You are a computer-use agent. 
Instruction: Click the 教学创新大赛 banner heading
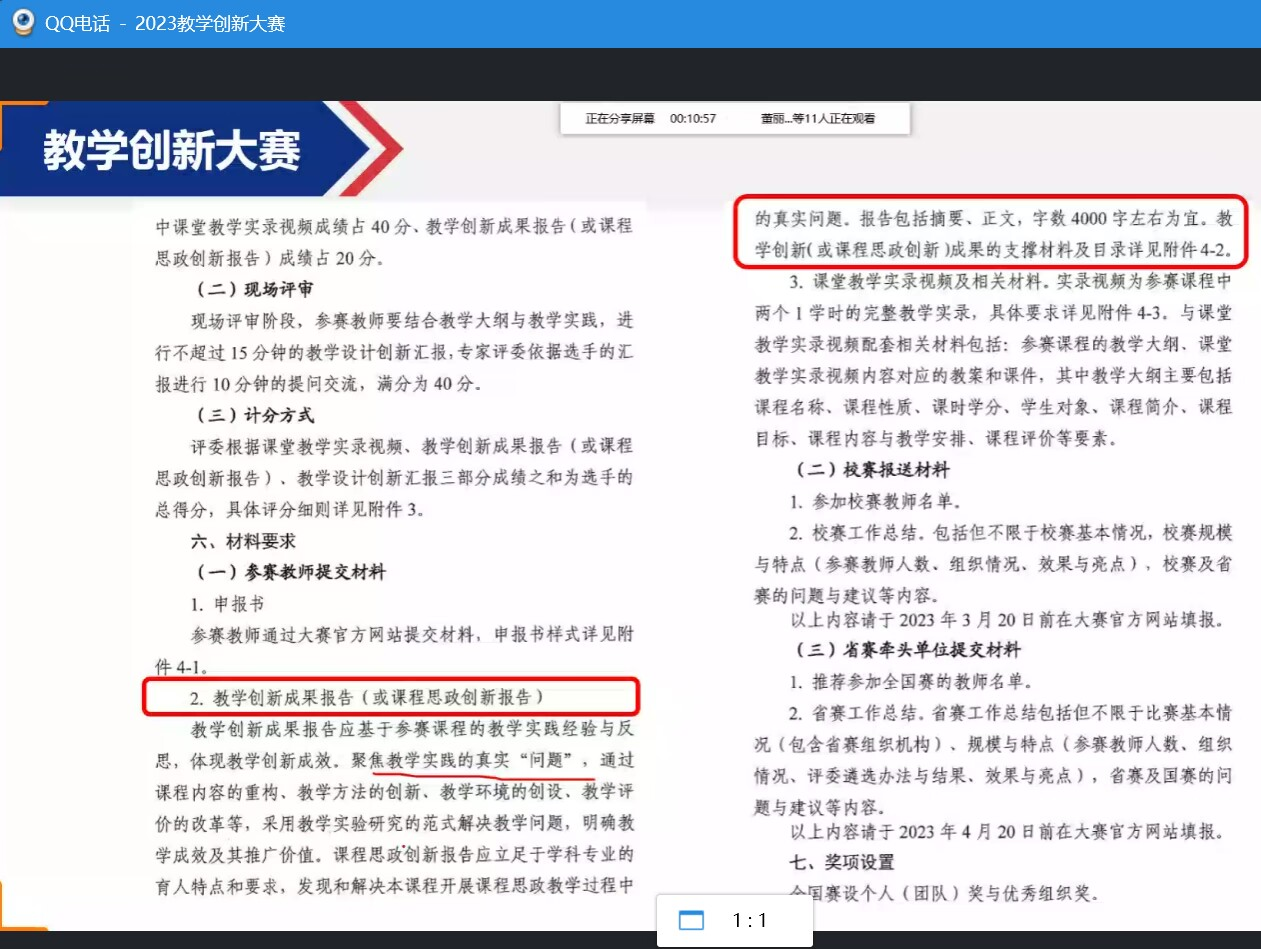(171, 151)
